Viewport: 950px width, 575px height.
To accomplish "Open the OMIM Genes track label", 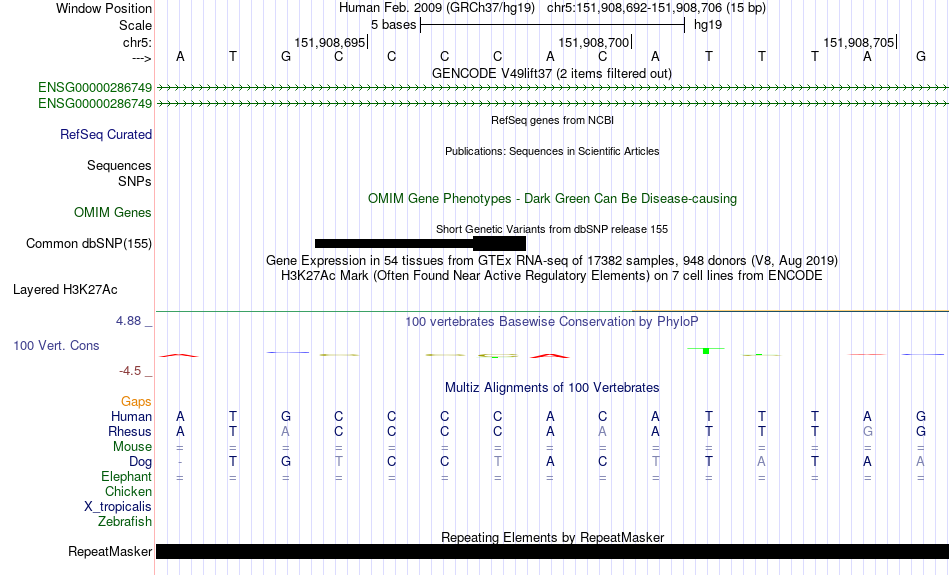I will click(113, 213).
